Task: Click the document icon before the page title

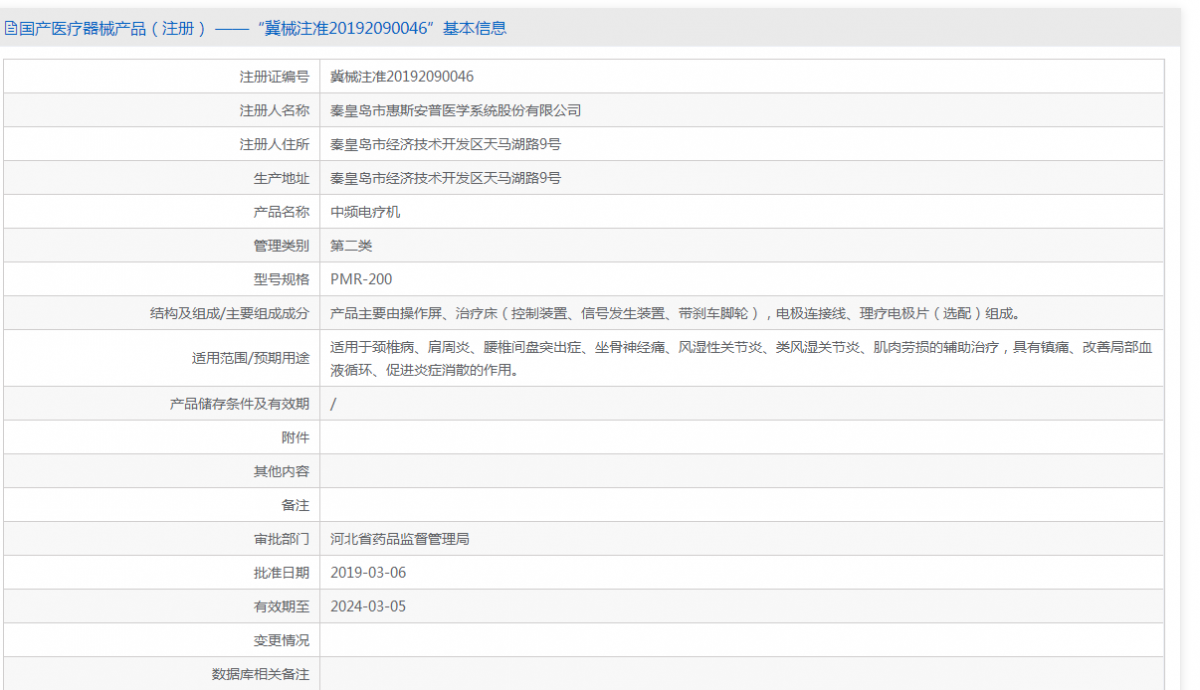Action: point(11,29)
